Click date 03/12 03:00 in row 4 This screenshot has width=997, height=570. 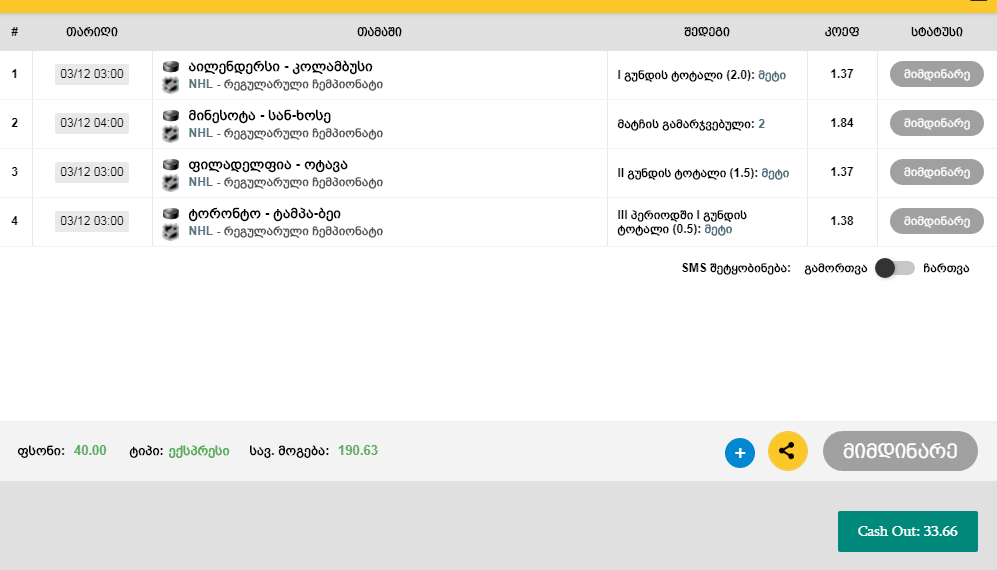[92, 221]
